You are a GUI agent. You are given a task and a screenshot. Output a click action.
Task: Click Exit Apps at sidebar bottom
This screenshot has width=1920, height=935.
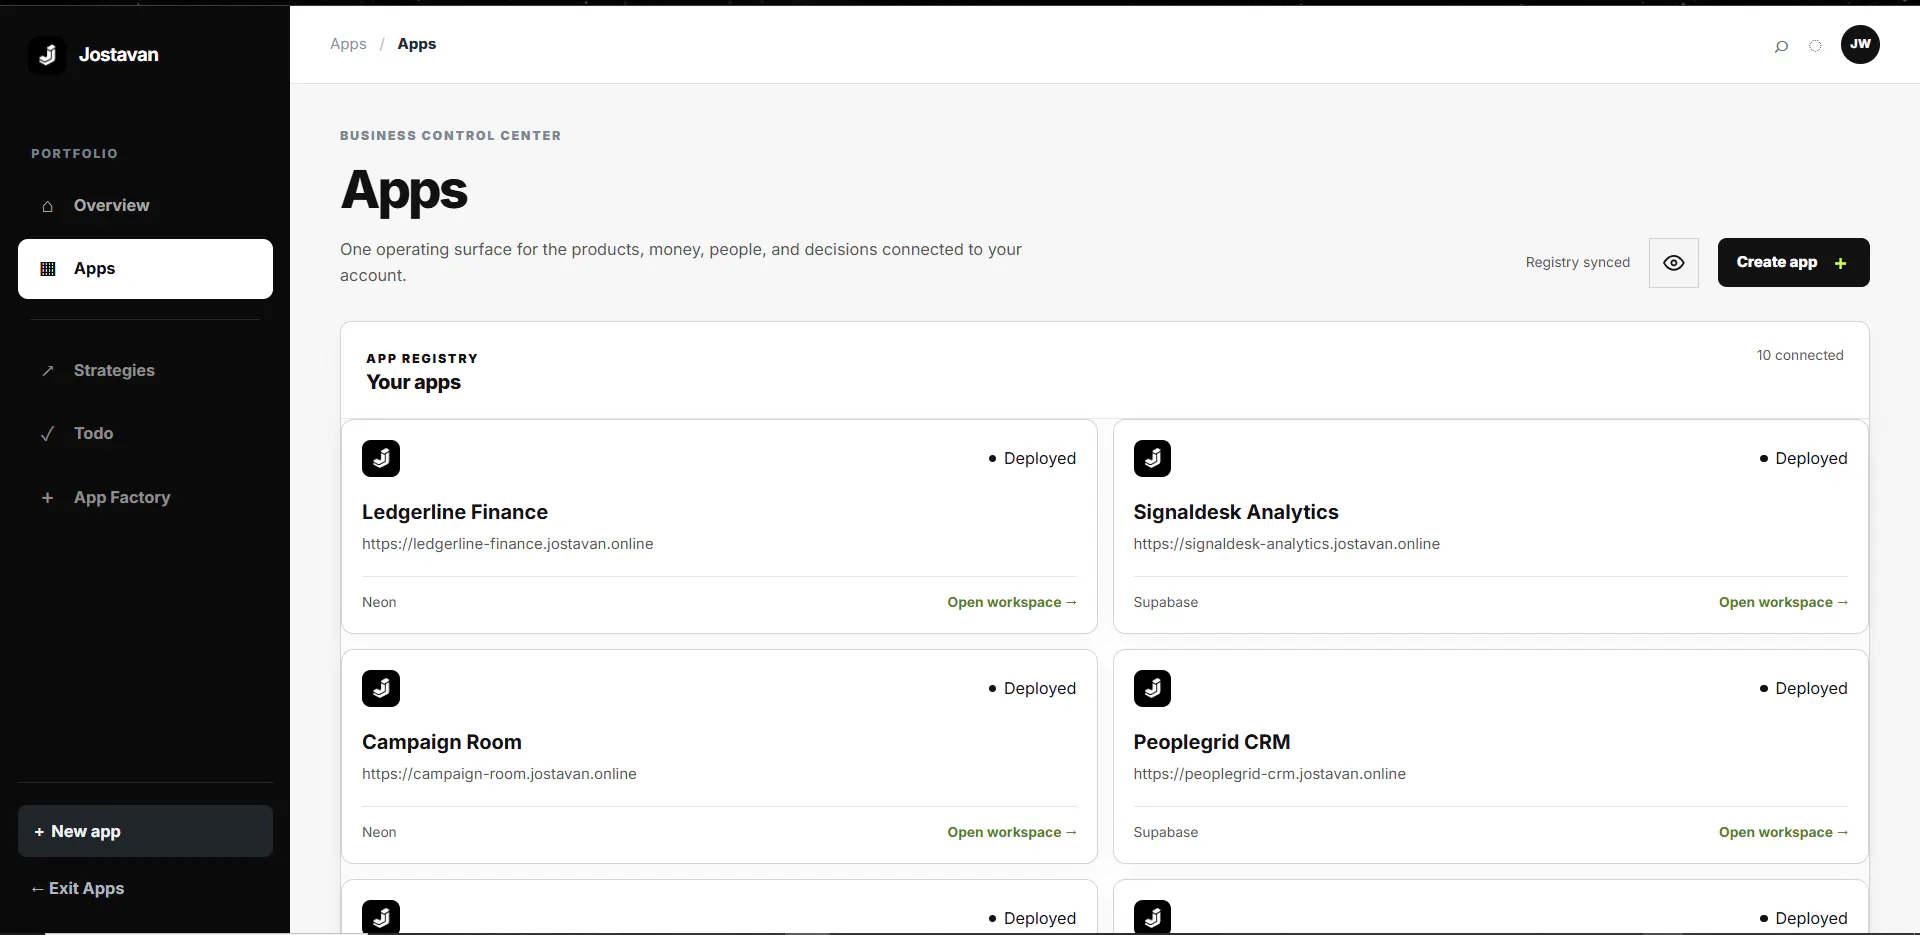coord(78,889)
